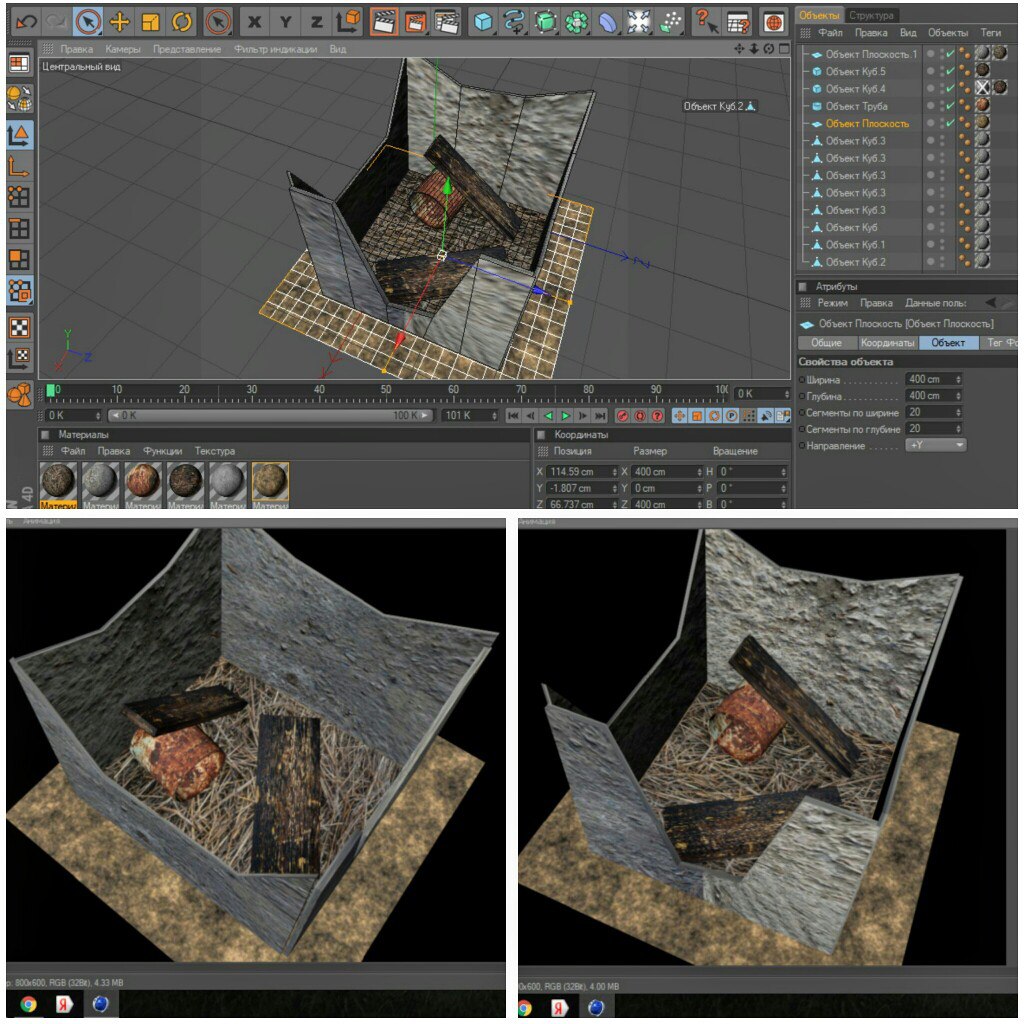Toggle the red record keyframe button
The height and width of the screenshot is (1024, 1024).
(622, 415)
